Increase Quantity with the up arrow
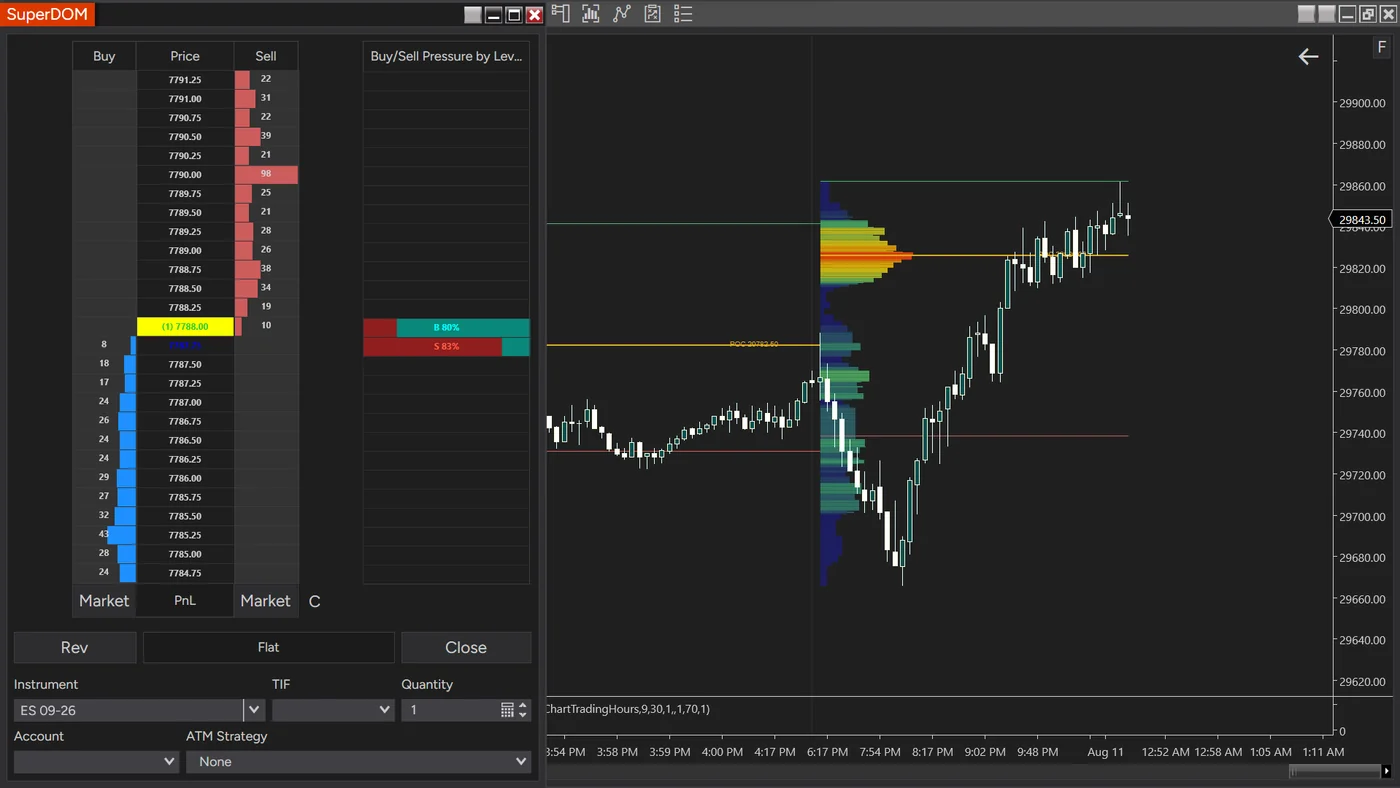The image size is (1400, 788). (522, 705)
